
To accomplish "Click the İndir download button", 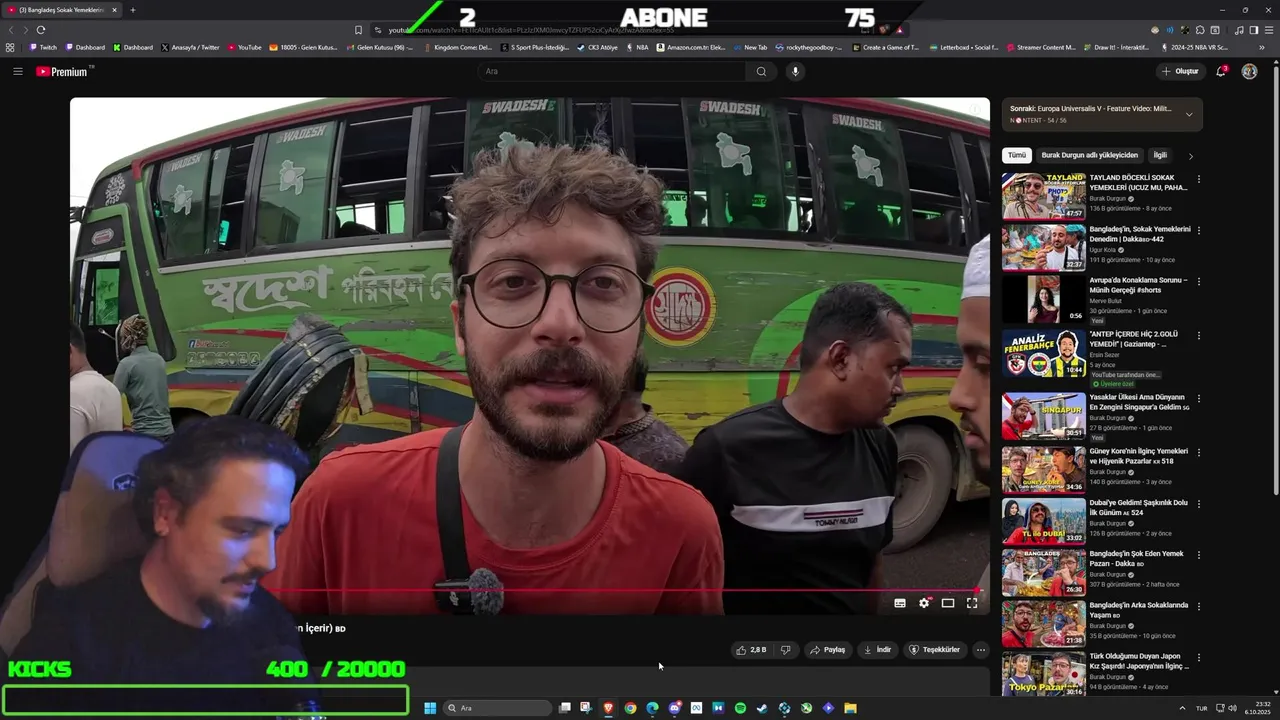I will 877,650.
